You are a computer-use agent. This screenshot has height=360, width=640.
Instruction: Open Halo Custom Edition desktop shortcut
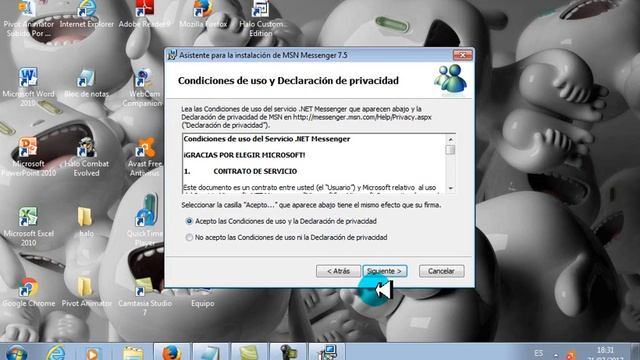261,19
